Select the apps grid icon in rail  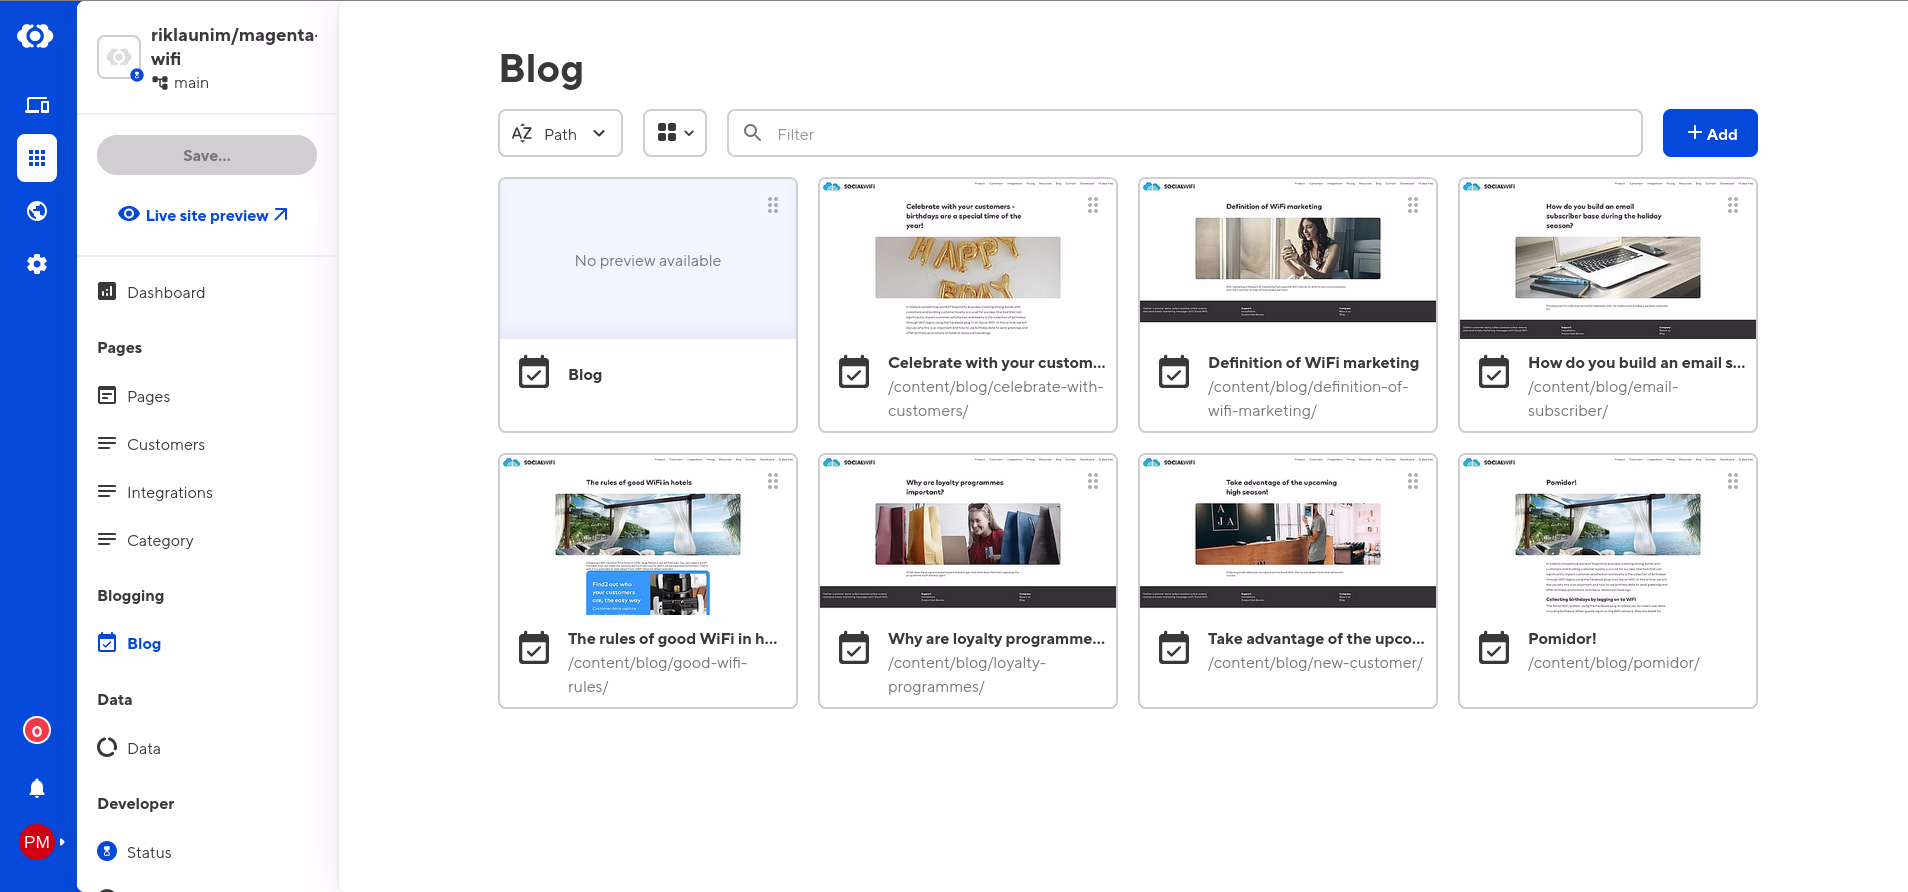pyautogui.click(x=37, y=158)
